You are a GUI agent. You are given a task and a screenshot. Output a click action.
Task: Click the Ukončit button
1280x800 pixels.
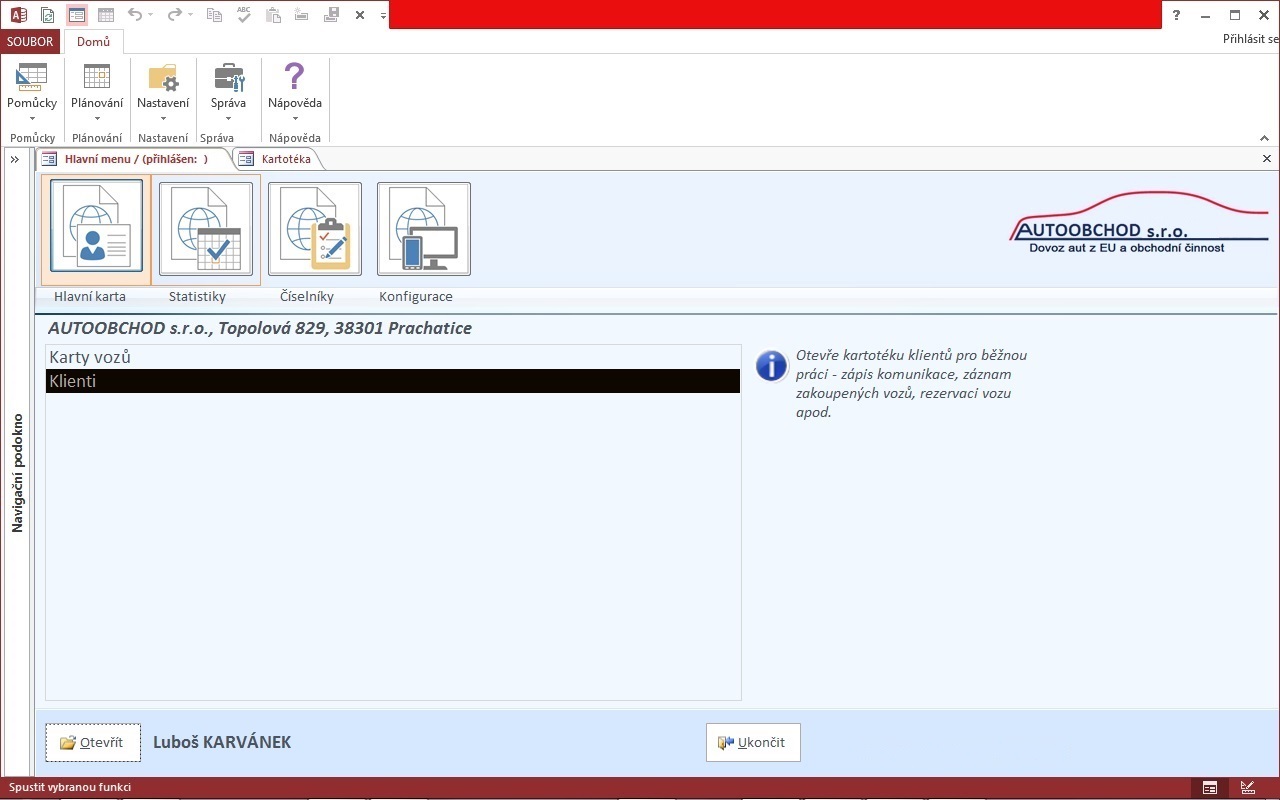tap(753, 743)
